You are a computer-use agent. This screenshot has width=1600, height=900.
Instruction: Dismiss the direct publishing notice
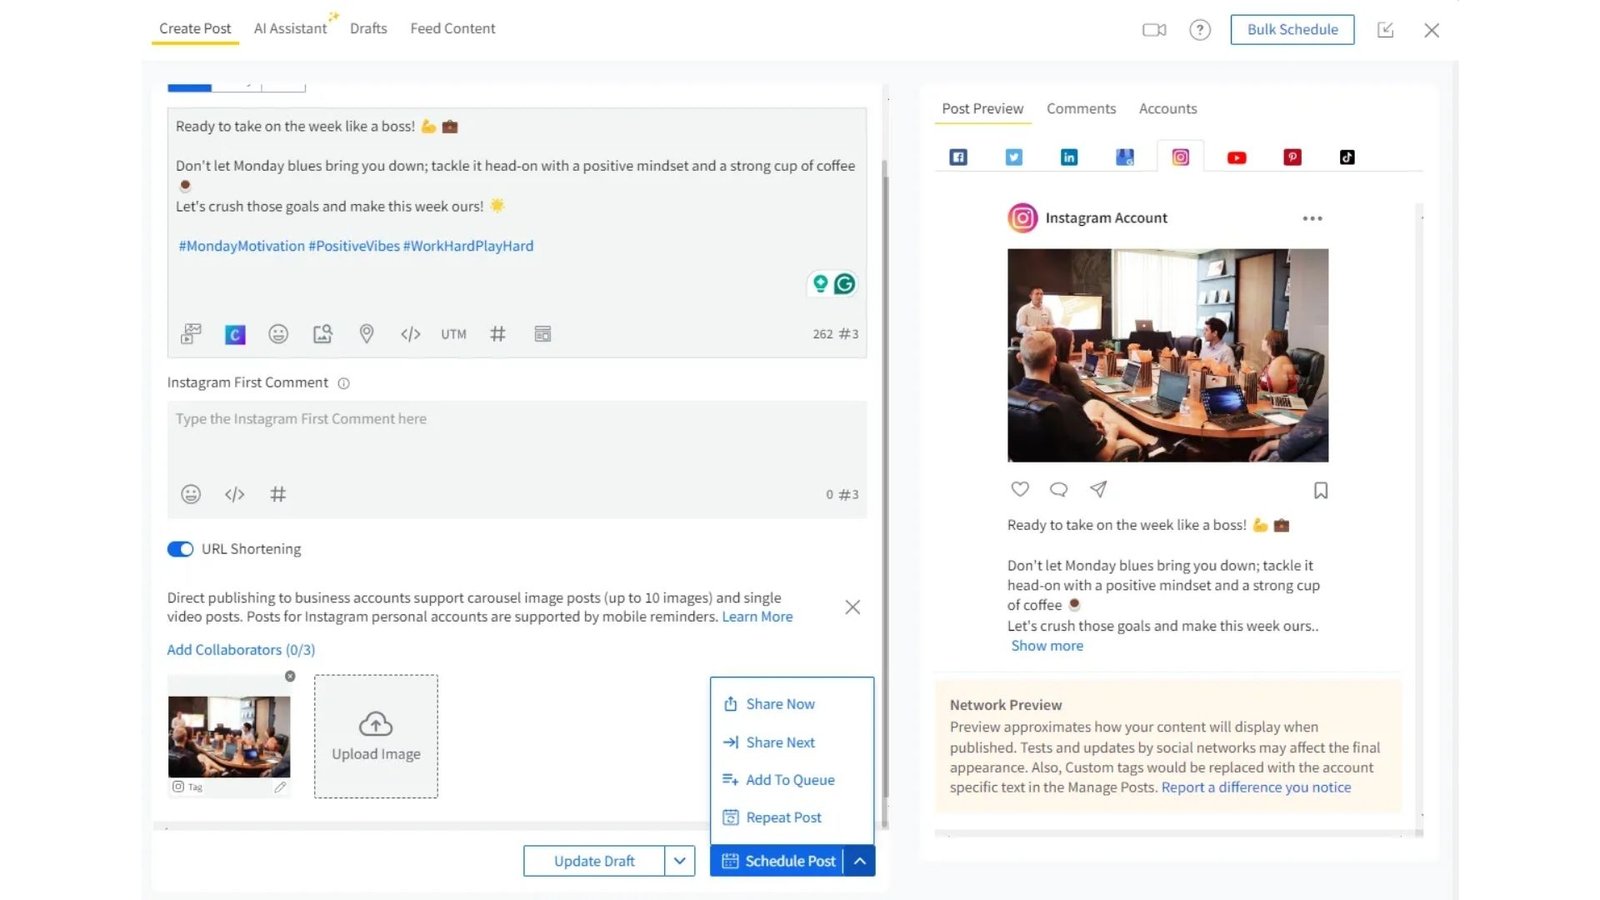coord(853,607)
